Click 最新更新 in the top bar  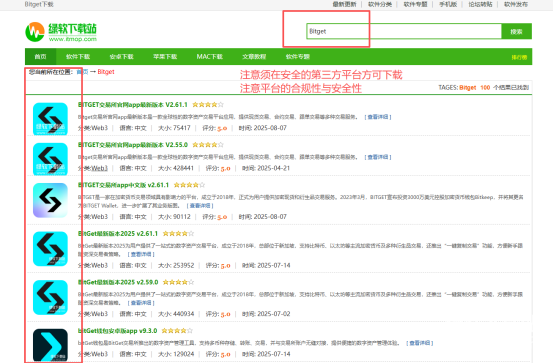(344, 4)
